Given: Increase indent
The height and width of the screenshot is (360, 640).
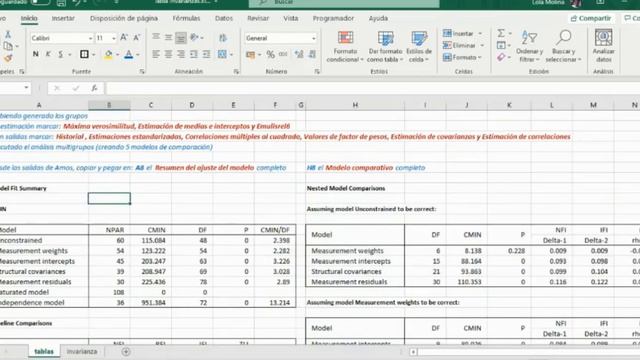Looking at the screenshot, I should 207,54.
